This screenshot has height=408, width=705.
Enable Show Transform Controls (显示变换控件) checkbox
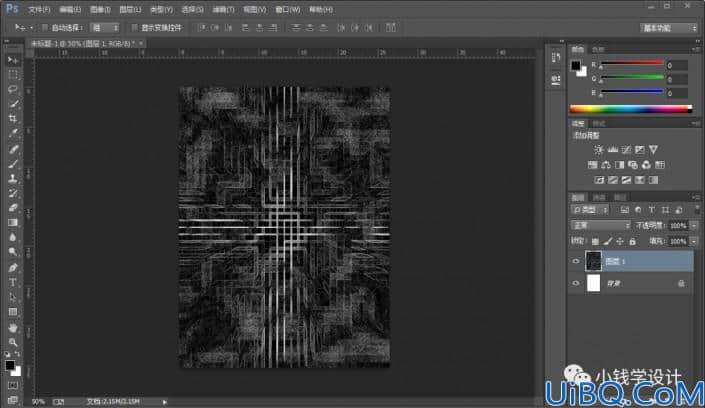pyautogui.click(x=134, y=27)
